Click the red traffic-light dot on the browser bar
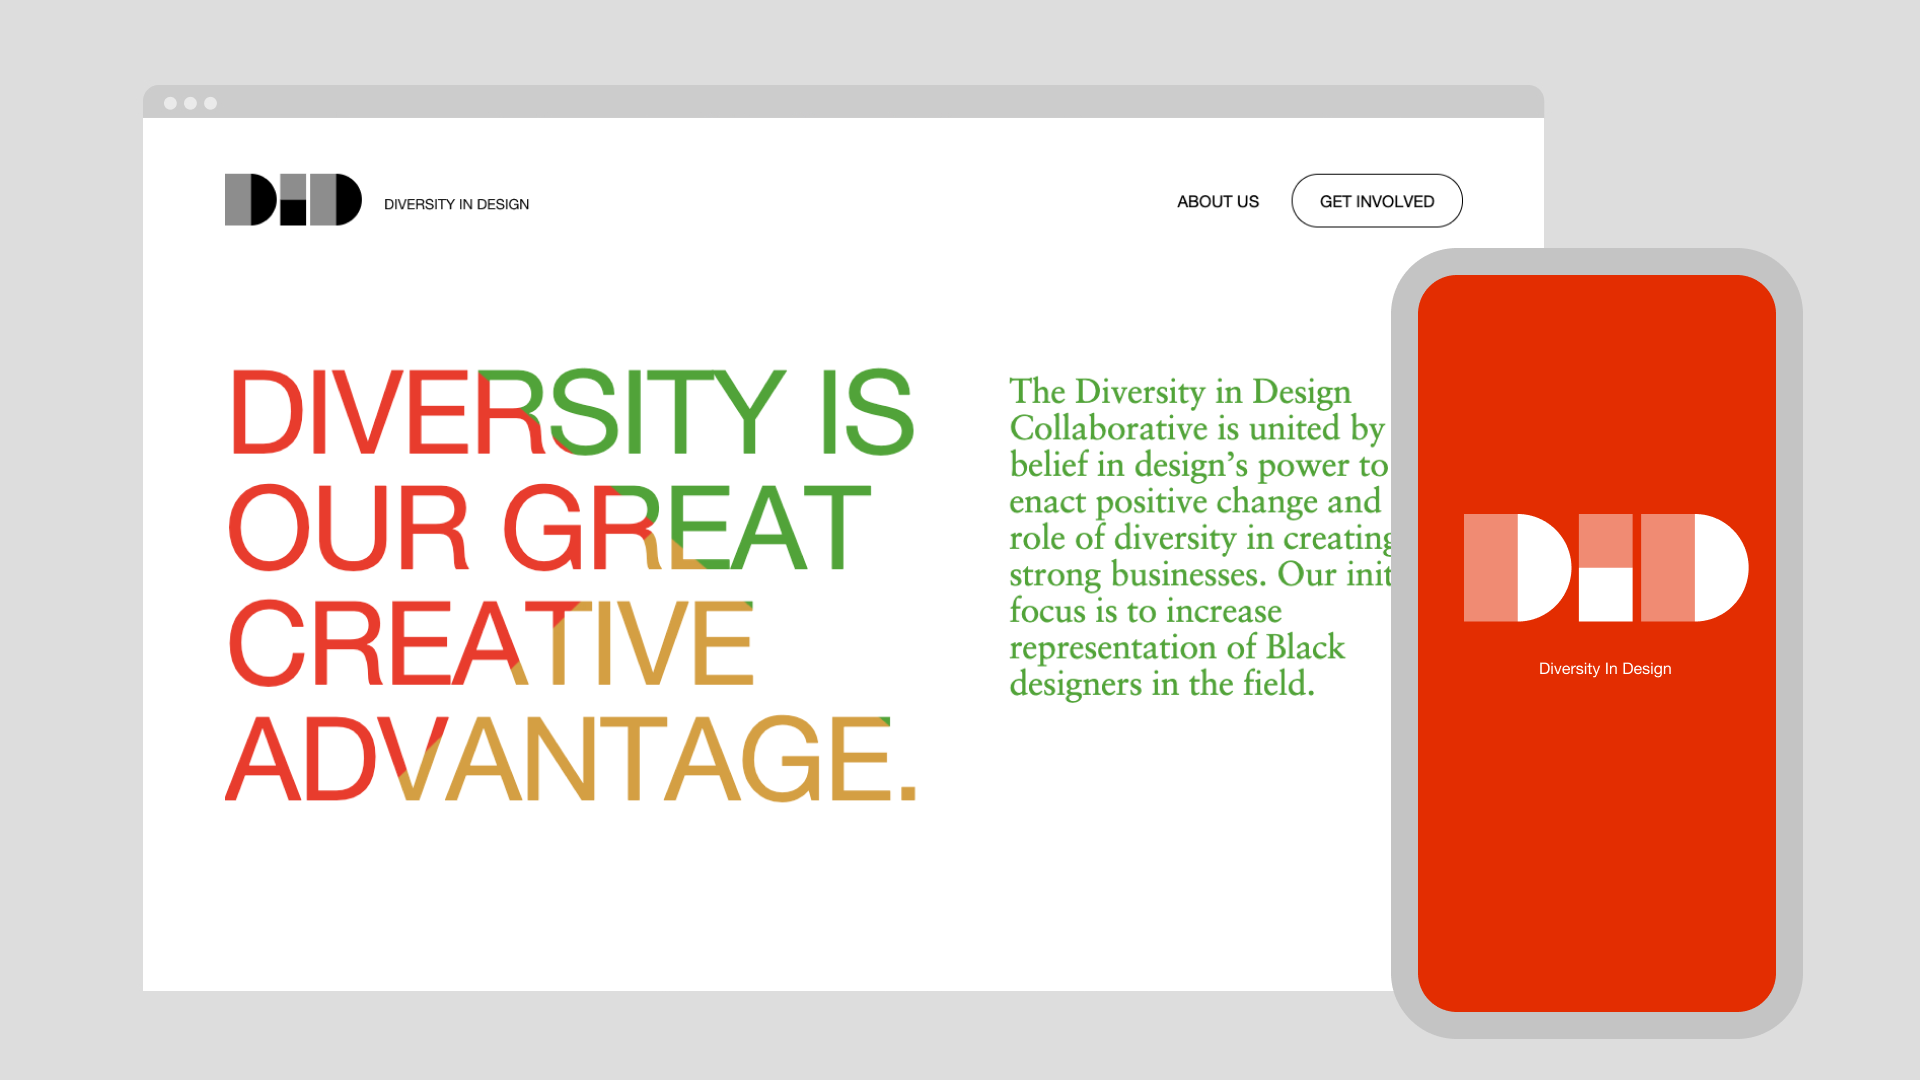 [x=172, y=102]
